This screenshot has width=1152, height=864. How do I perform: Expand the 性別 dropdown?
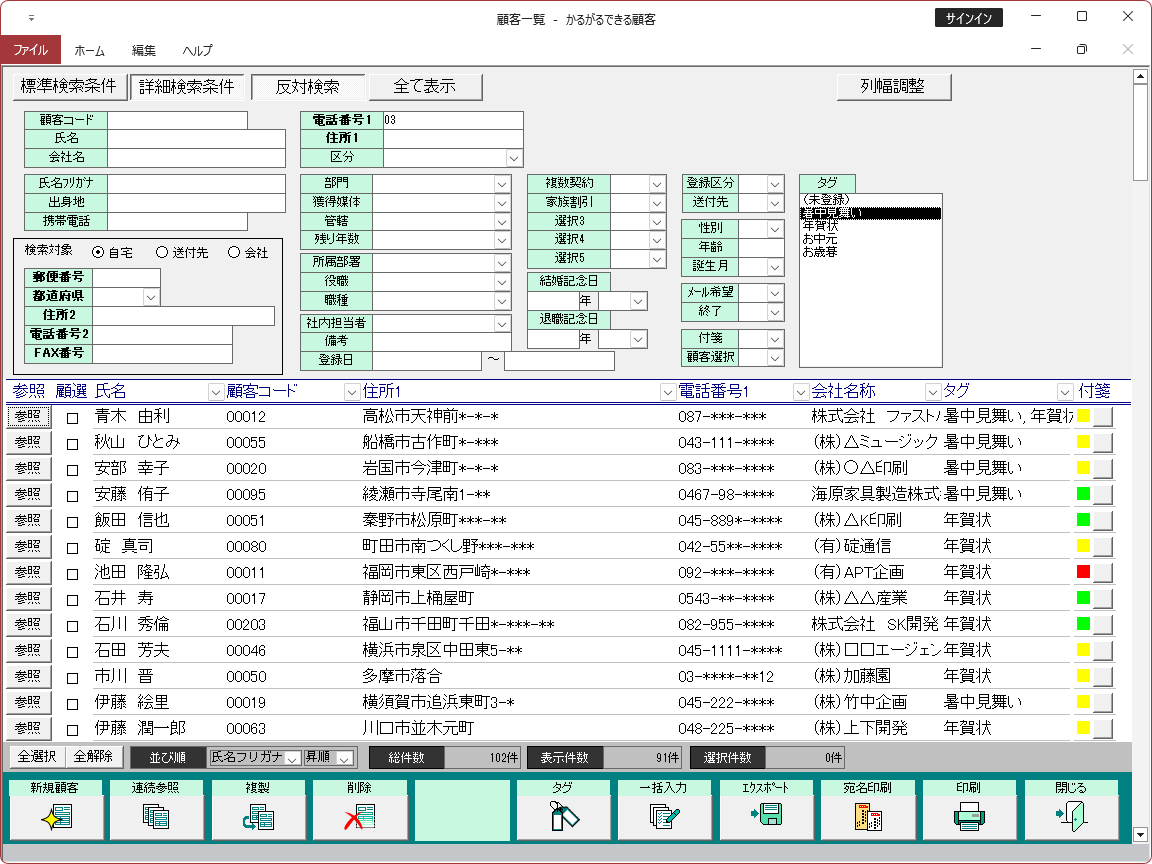pos(774,229)
